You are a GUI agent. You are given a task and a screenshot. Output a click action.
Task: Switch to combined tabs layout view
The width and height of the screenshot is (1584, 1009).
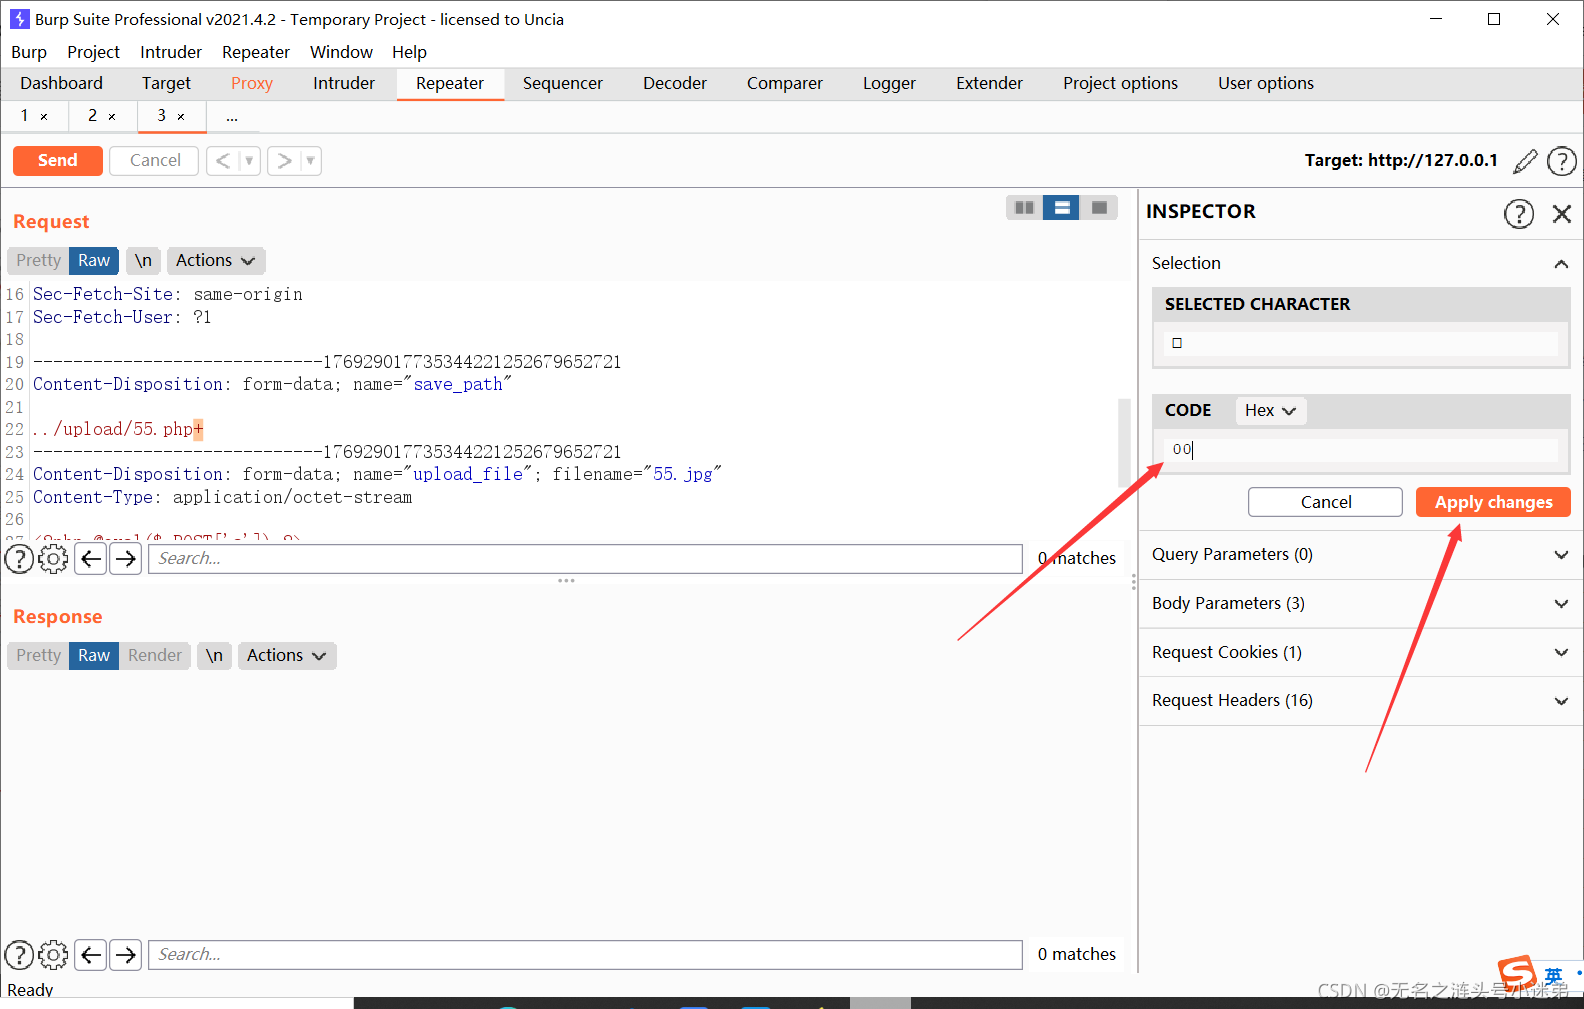click(x=1099, y=207)
